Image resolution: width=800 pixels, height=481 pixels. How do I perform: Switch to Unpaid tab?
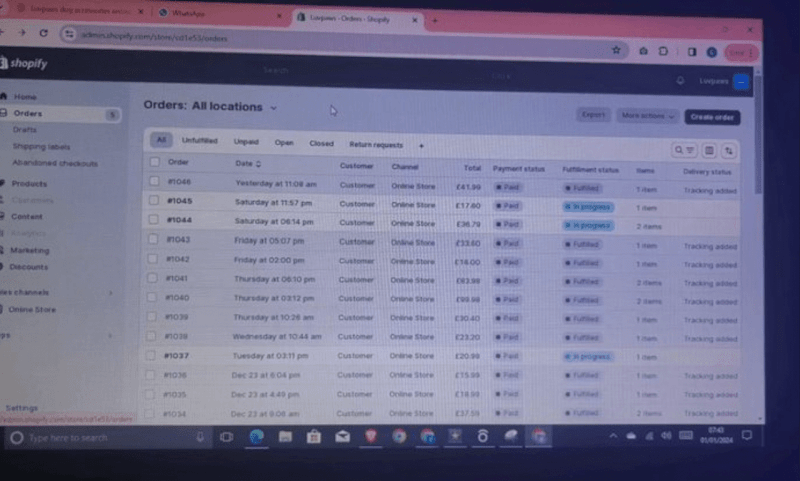pyautogui.click(x=246, y=142)
